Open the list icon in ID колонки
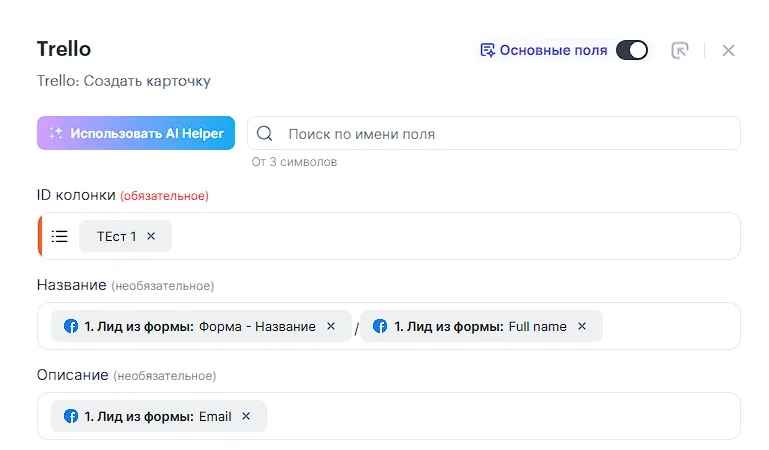The height and width of the screenshot is (450, 769). [60, 236]
